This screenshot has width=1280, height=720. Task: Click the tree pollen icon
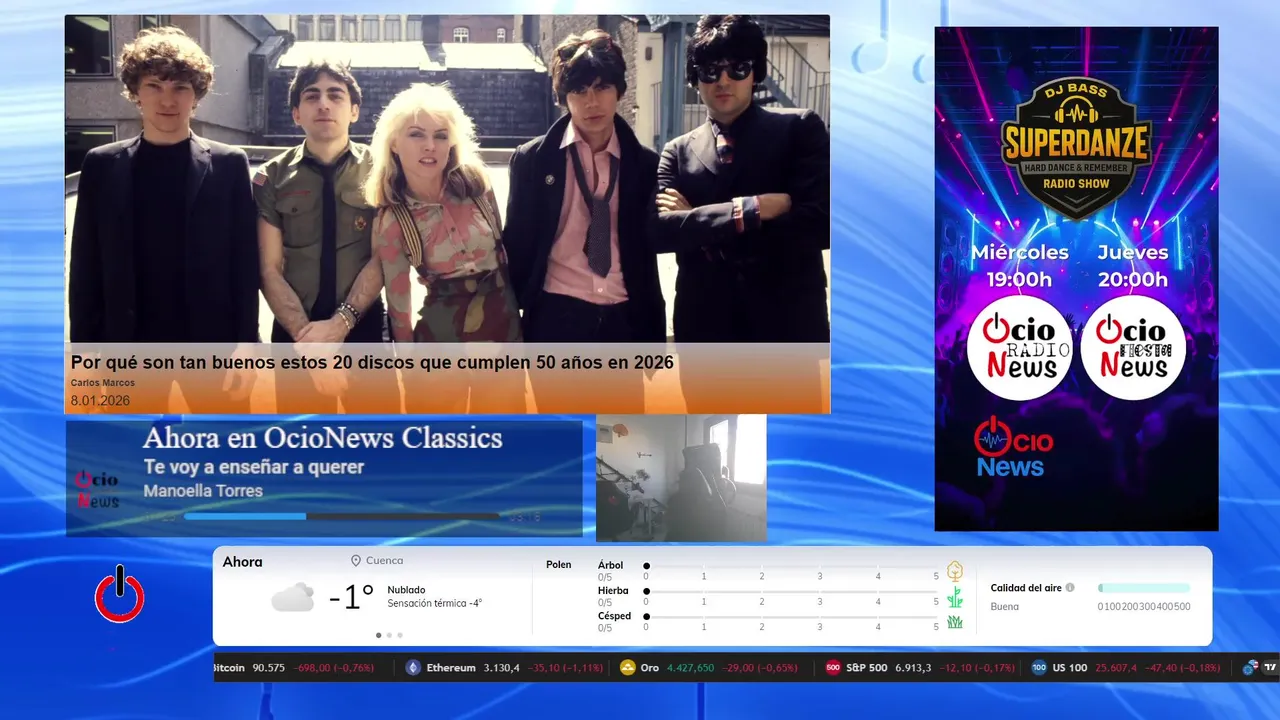pos(955,571)
